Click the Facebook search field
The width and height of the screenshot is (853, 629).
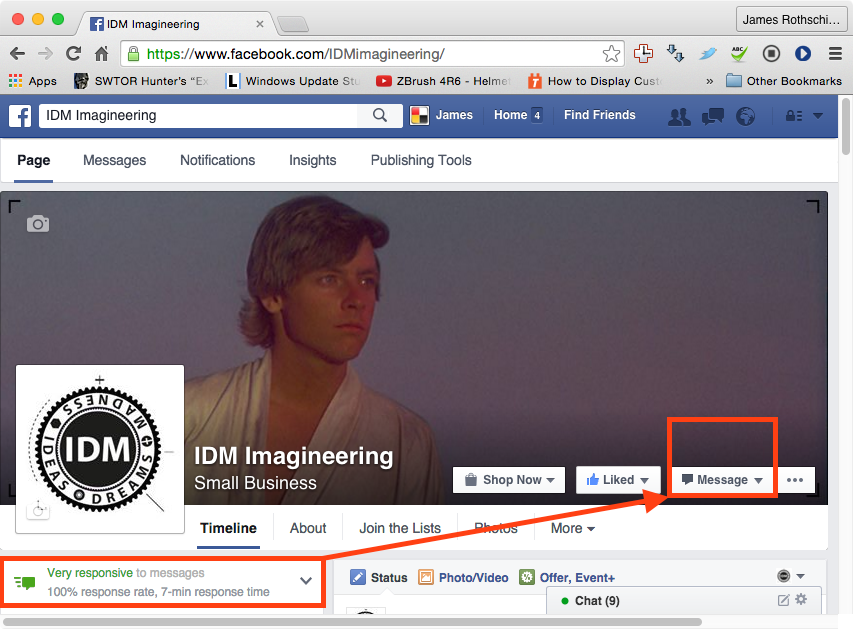point(199,115)
